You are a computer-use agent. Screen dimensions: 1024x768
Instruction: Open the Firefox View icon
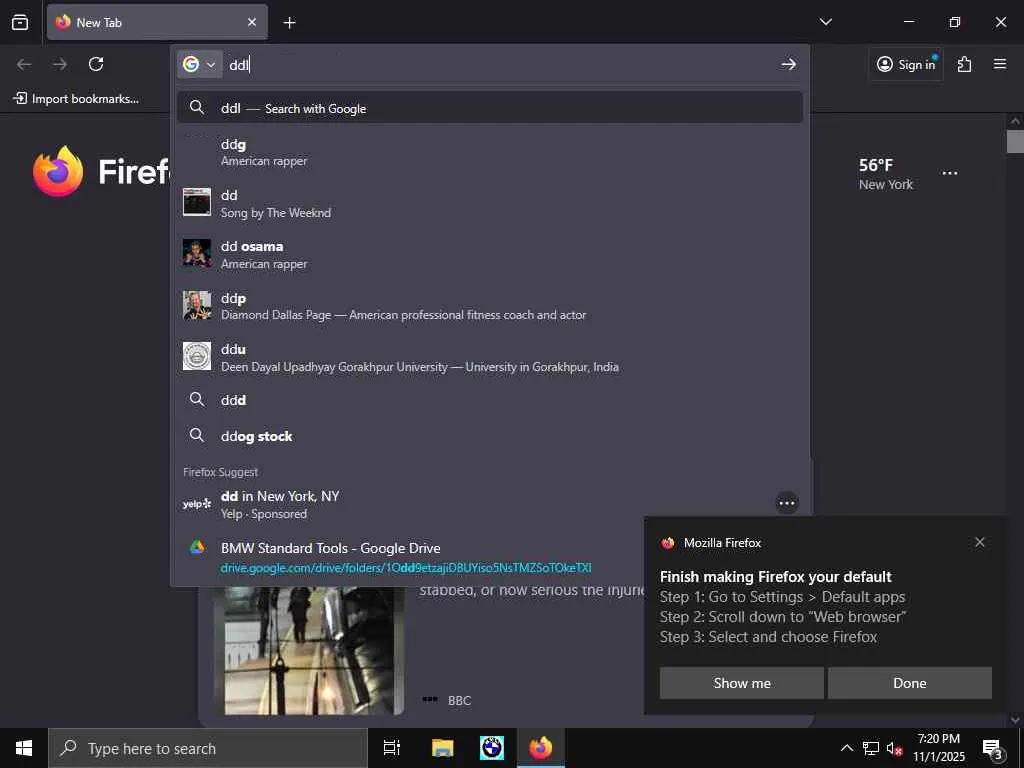20,22
